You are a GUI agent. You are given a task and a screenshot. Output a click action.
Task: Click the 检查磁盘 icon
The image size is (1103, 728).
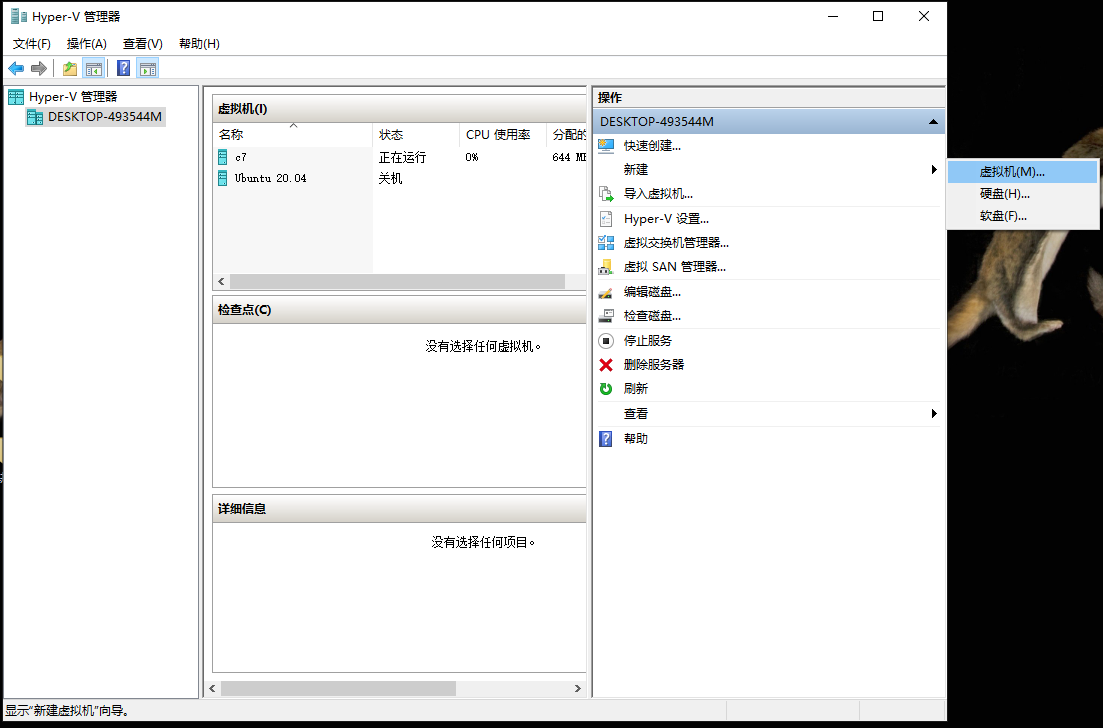point(606,316)
